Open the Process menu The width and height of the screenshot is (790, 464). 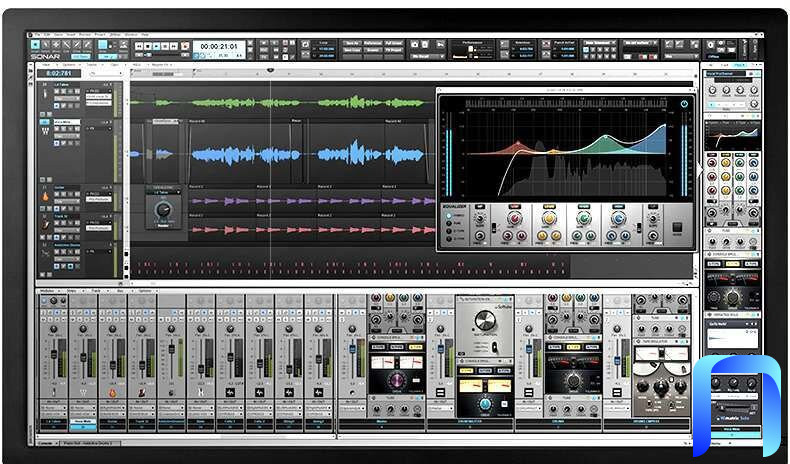coord(85,35)
